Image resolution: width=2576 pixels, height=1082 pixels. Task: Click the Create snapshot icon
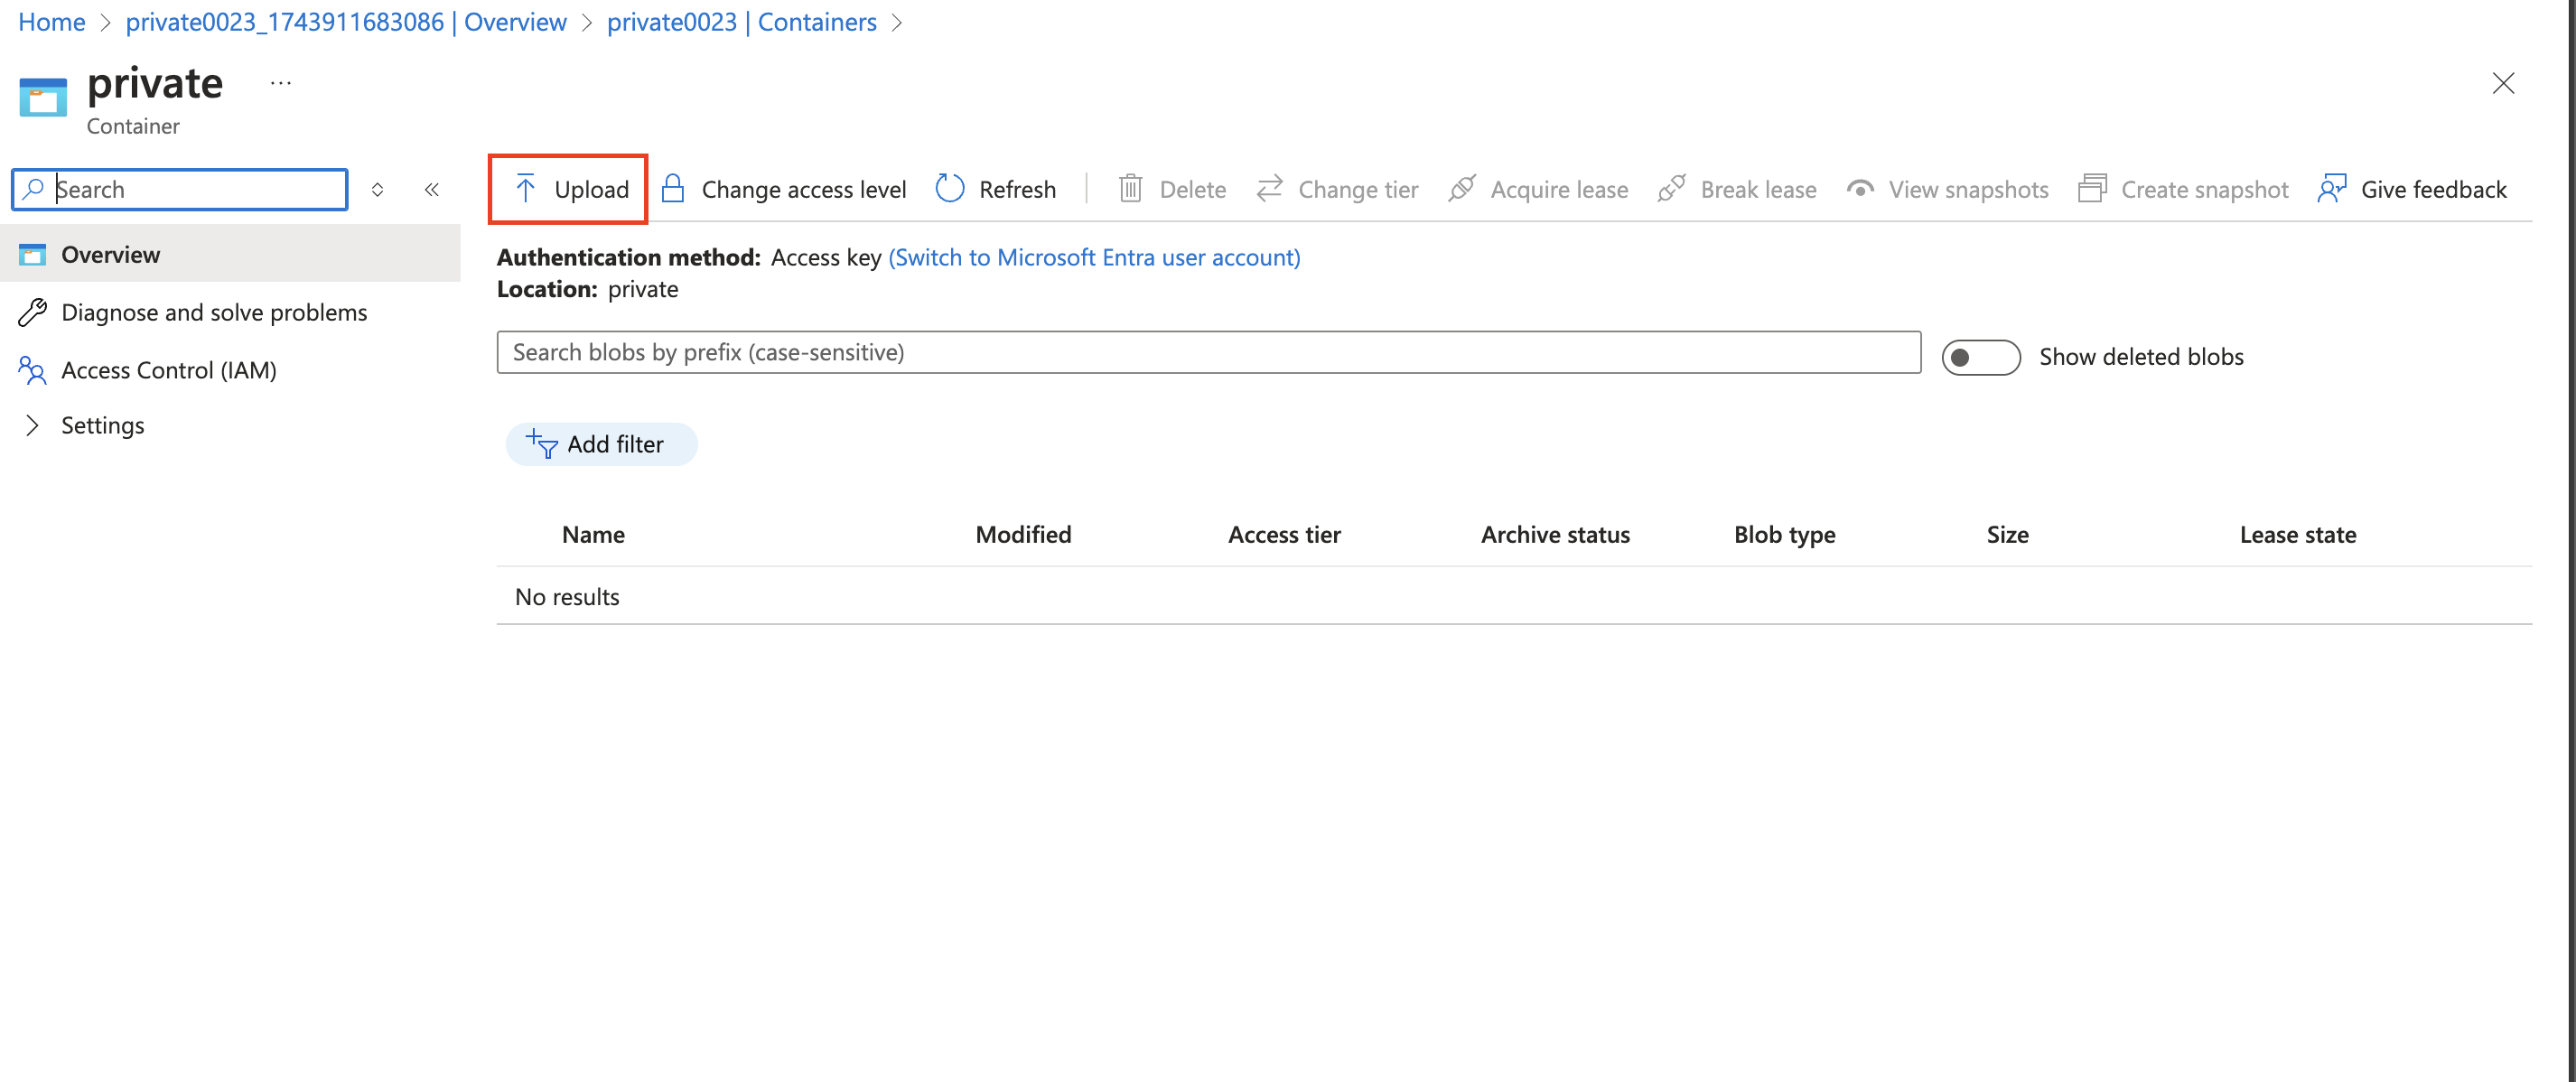pos(2092,189)
